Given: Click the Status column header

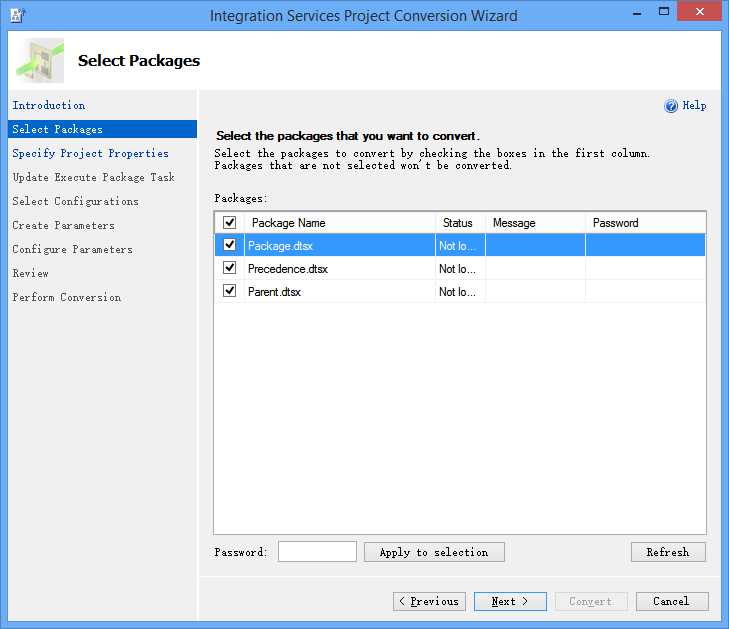Looking at the screenshot, I should [x=459, y=223].
